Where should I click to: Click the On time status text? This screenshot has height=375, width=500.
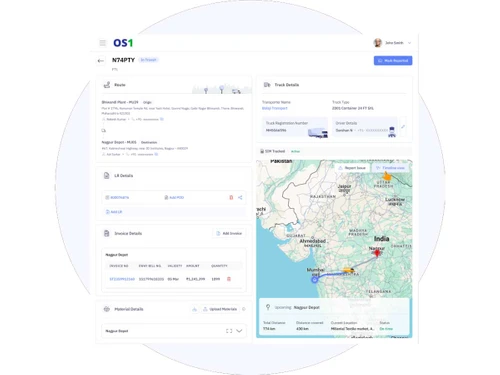coord(386,329)
